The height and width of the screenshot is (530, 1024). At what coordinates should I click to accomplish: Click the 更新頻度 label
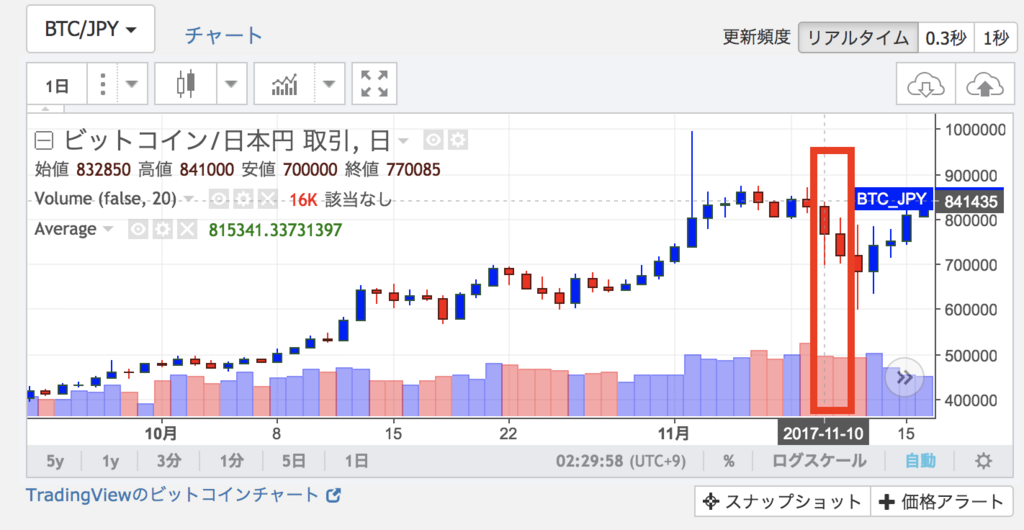(757, 38)
